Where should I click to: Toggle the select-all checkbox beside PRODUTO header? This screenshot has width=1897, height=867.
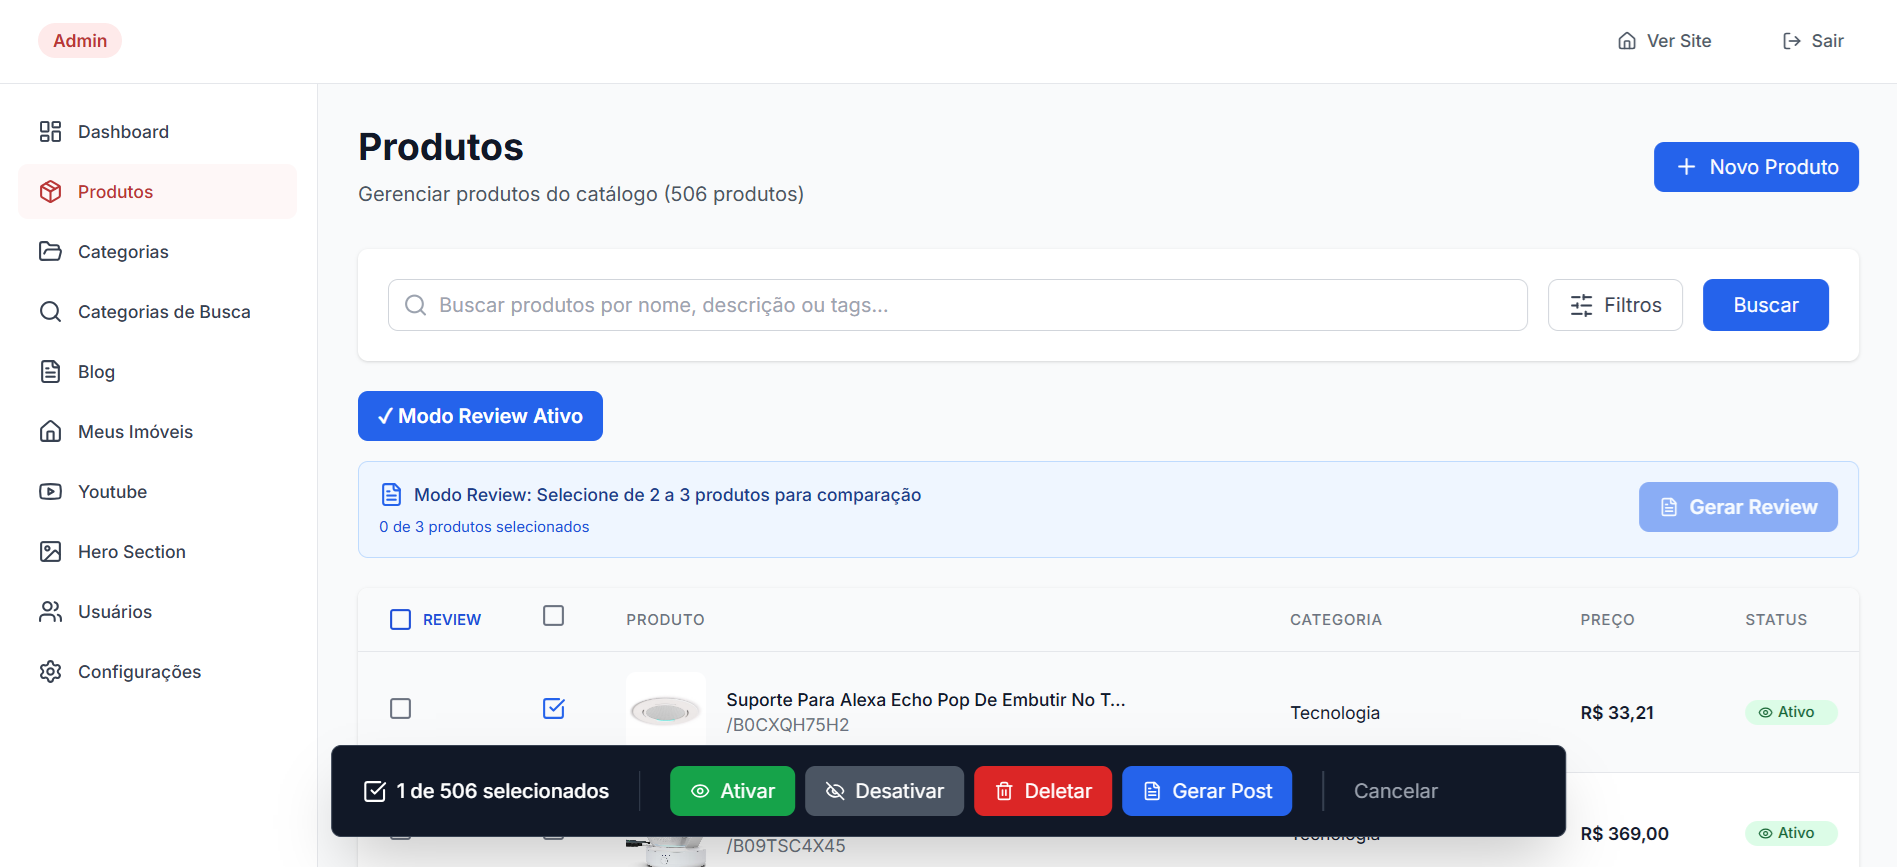(553, 616)
